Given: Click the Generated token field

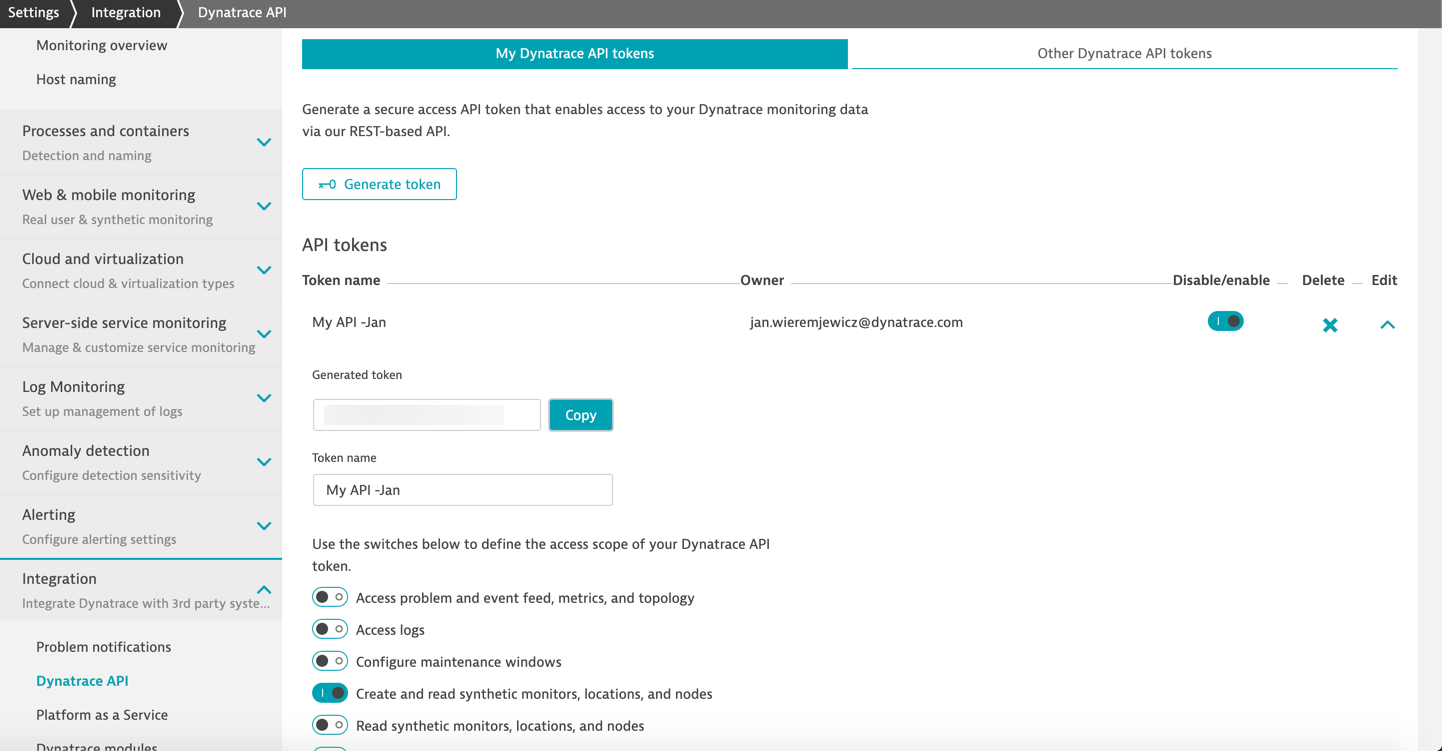Looking at the screenshot, I should coord(427,415).
